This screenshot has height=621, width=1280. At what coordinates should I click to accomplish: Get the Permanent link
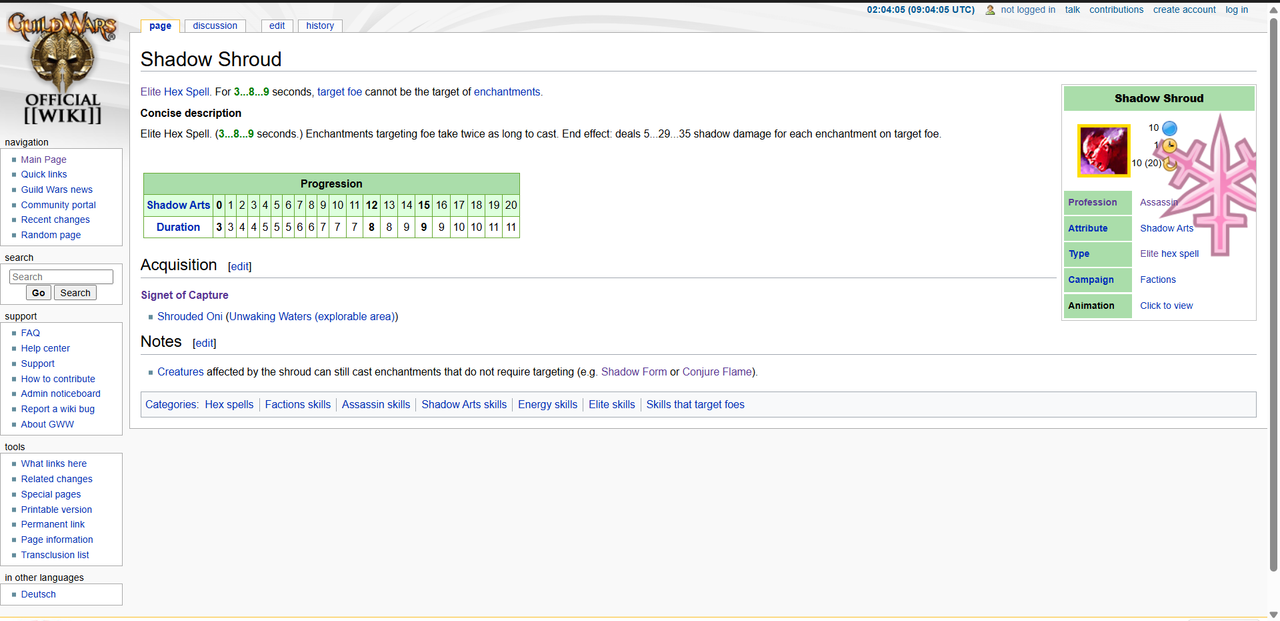pos(53,525)
